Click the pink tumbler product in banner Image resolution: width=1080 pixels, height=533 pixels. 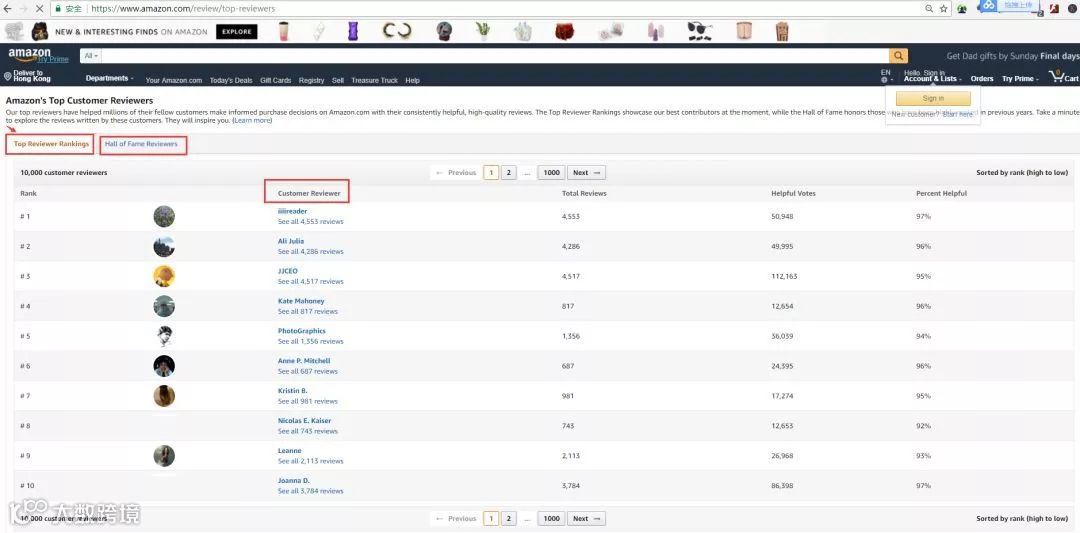pyautogui.click(x=284, y=32)
